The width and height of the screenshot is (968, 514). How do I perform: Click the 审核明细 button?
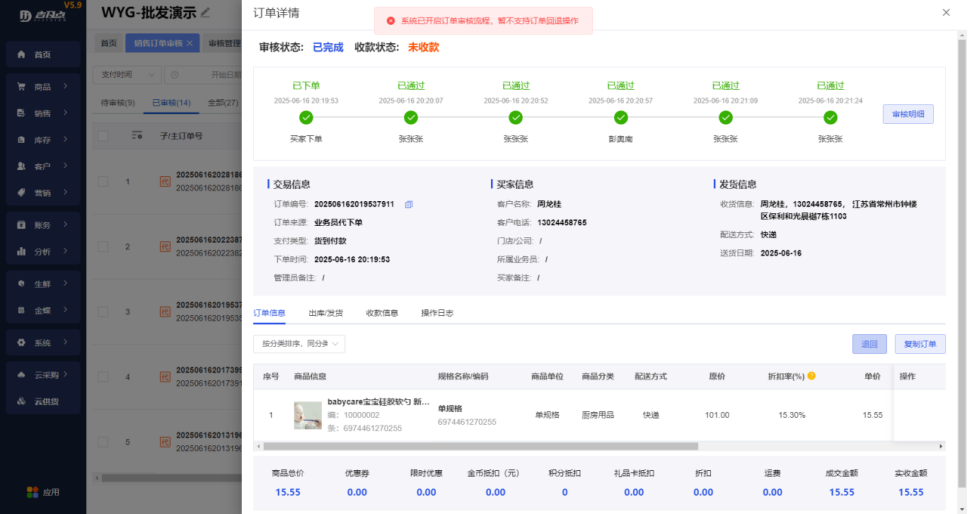(908, 115)
